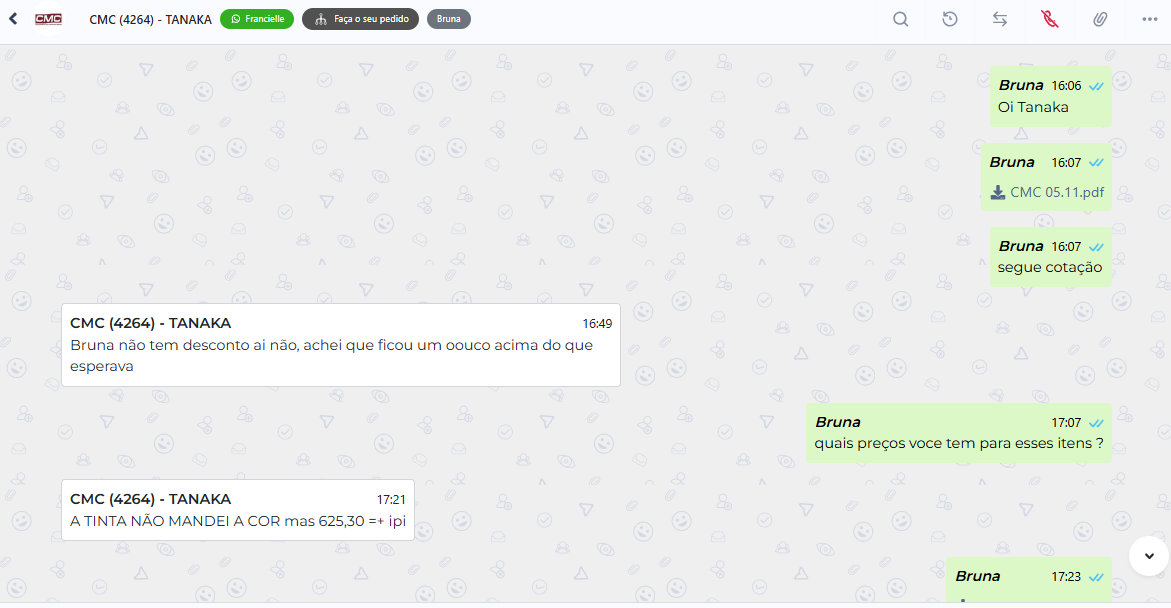Click the 'segue cotação' message bubble
Screen dimensions: 1171x608
point(1050,257)
